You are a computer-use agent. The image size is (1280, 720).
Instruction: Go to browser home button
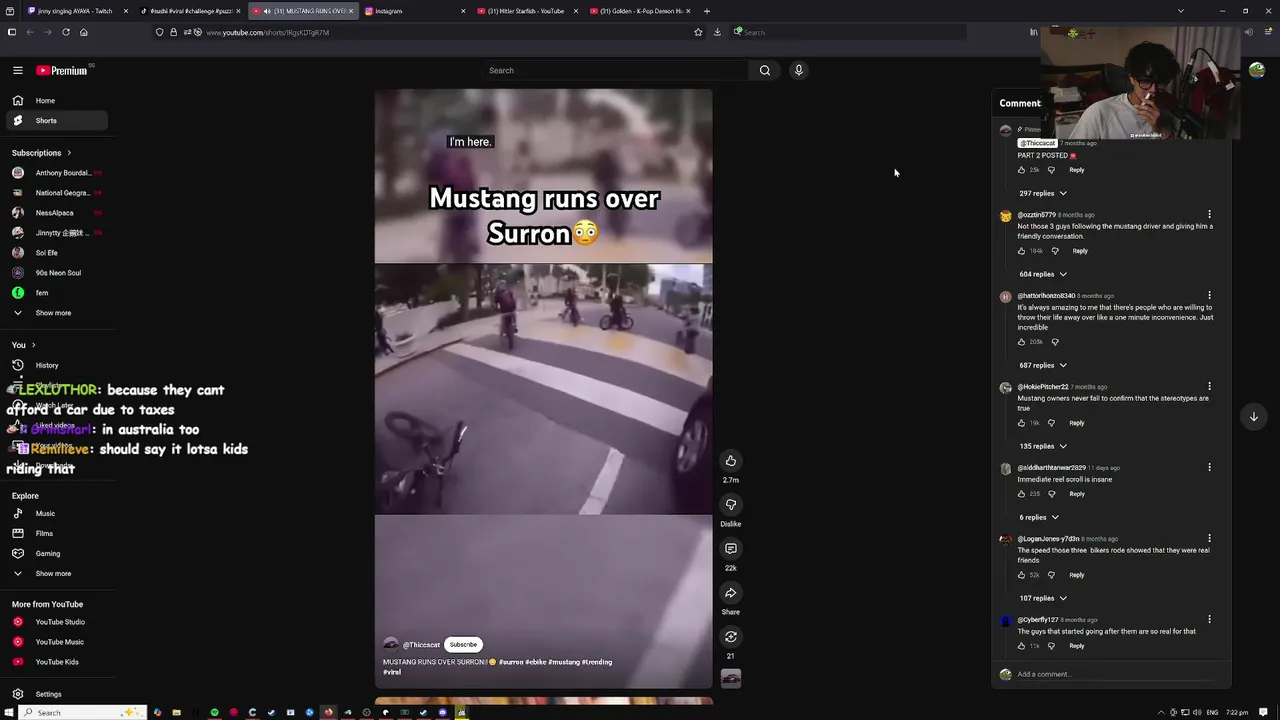tap(84, 32)
